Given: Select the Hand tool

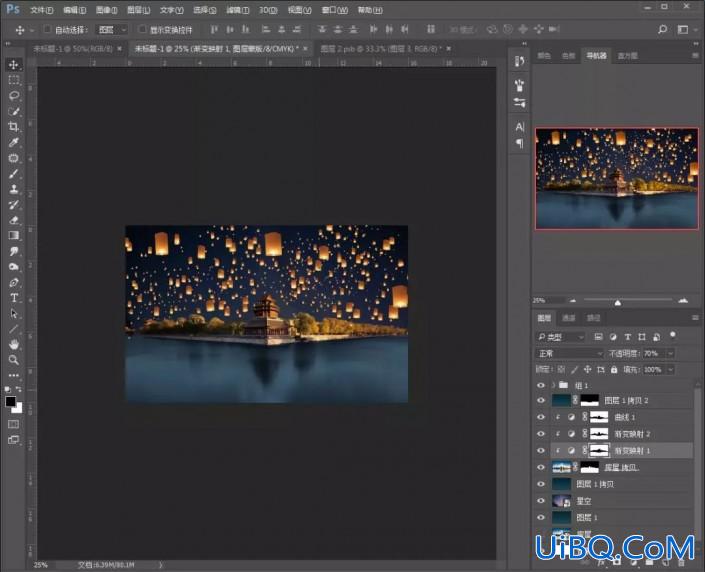Looking at the screenshot, I should pyautogui.click(x=13, y=344).
